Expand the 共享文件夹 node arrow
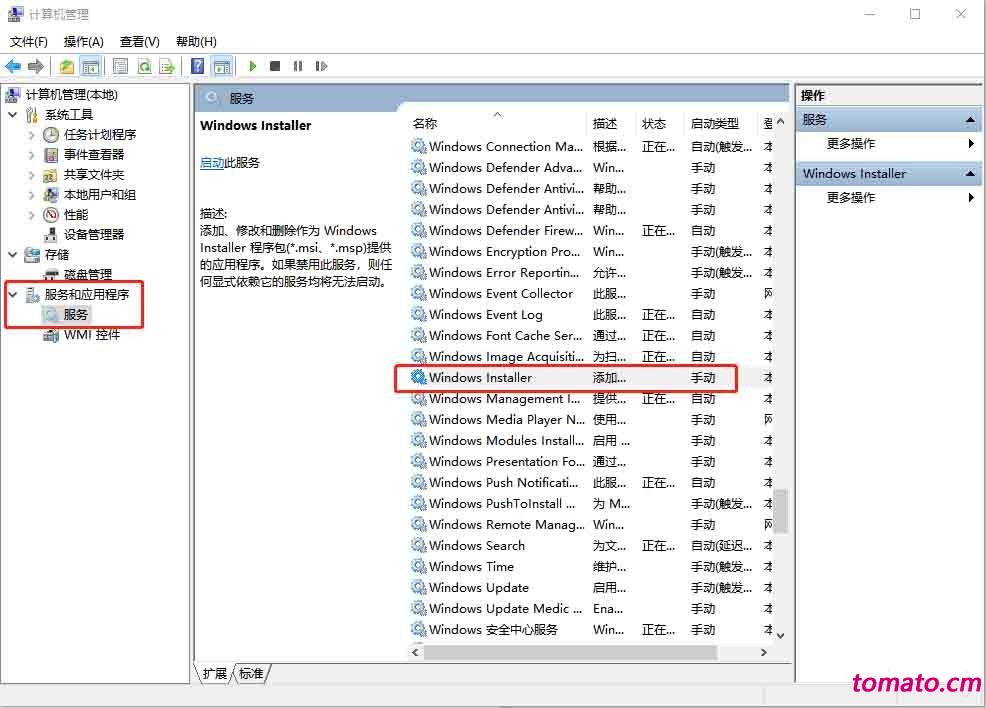986x708 pixels. [x=31, y=175]
